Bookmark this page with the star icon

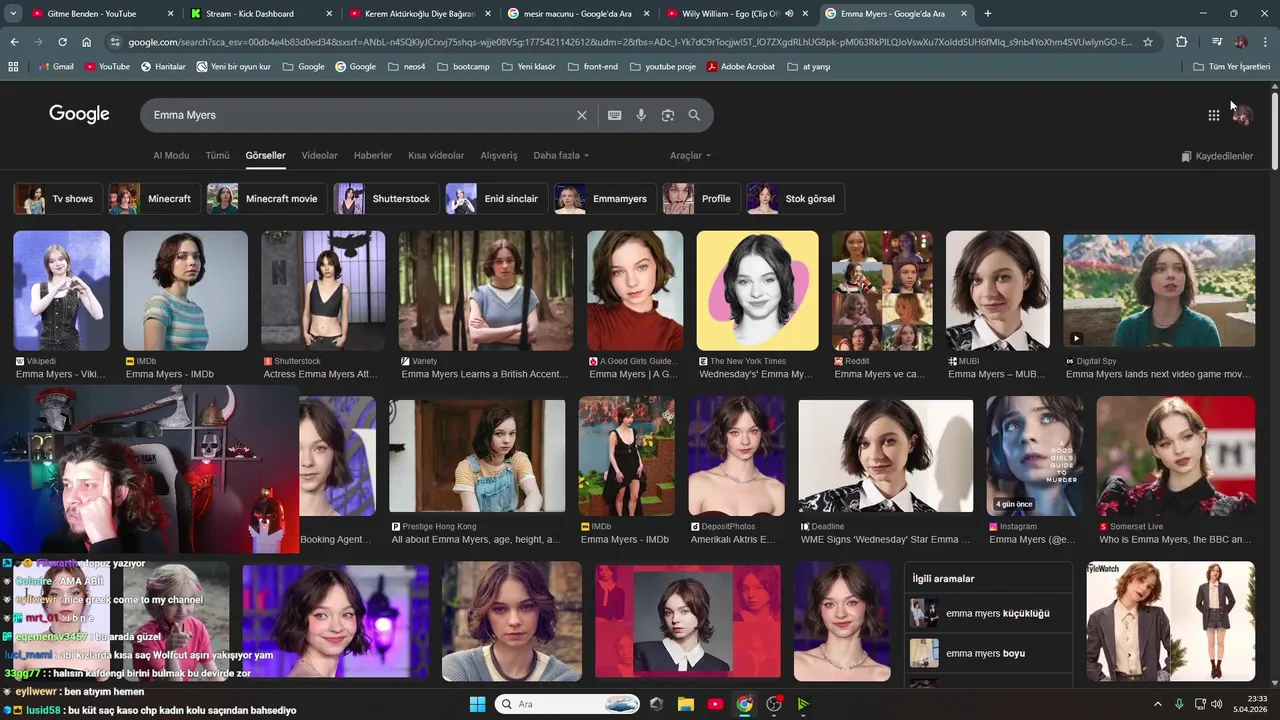pyautogui.click(x=1148, y=42)
